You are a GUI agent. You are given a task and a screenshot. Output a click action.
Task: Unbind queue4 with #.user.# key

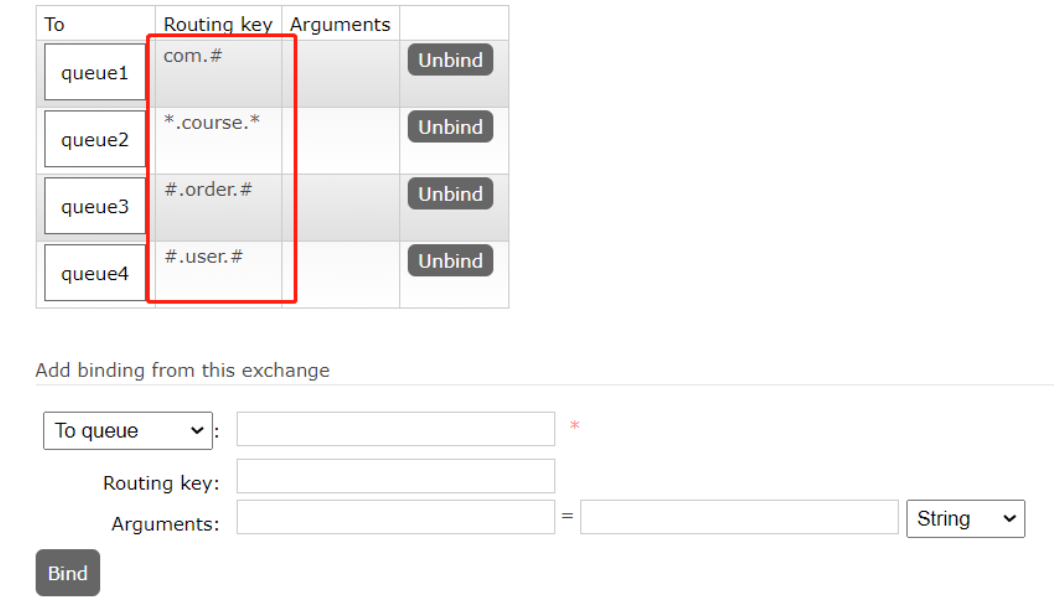(450, 260)
